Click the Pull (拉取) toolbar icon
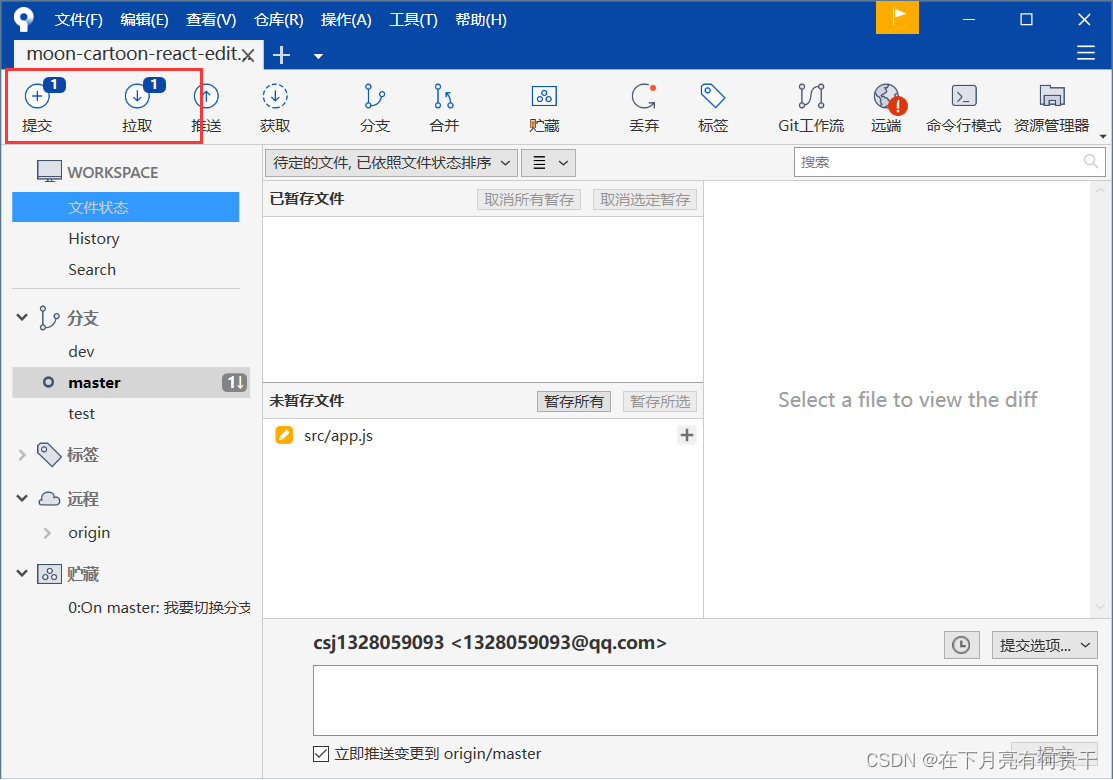 [x=137, y=106]
